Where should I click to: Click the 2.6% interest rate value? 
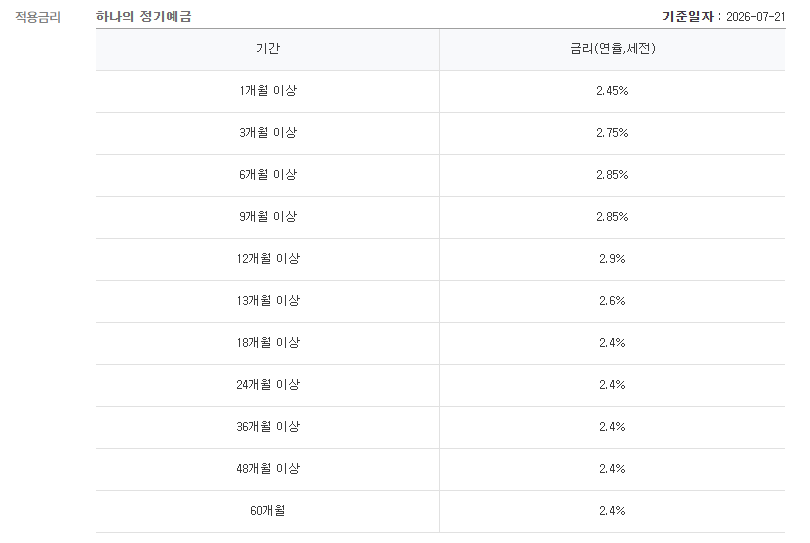pyautogui.click(x=612, y=301)
